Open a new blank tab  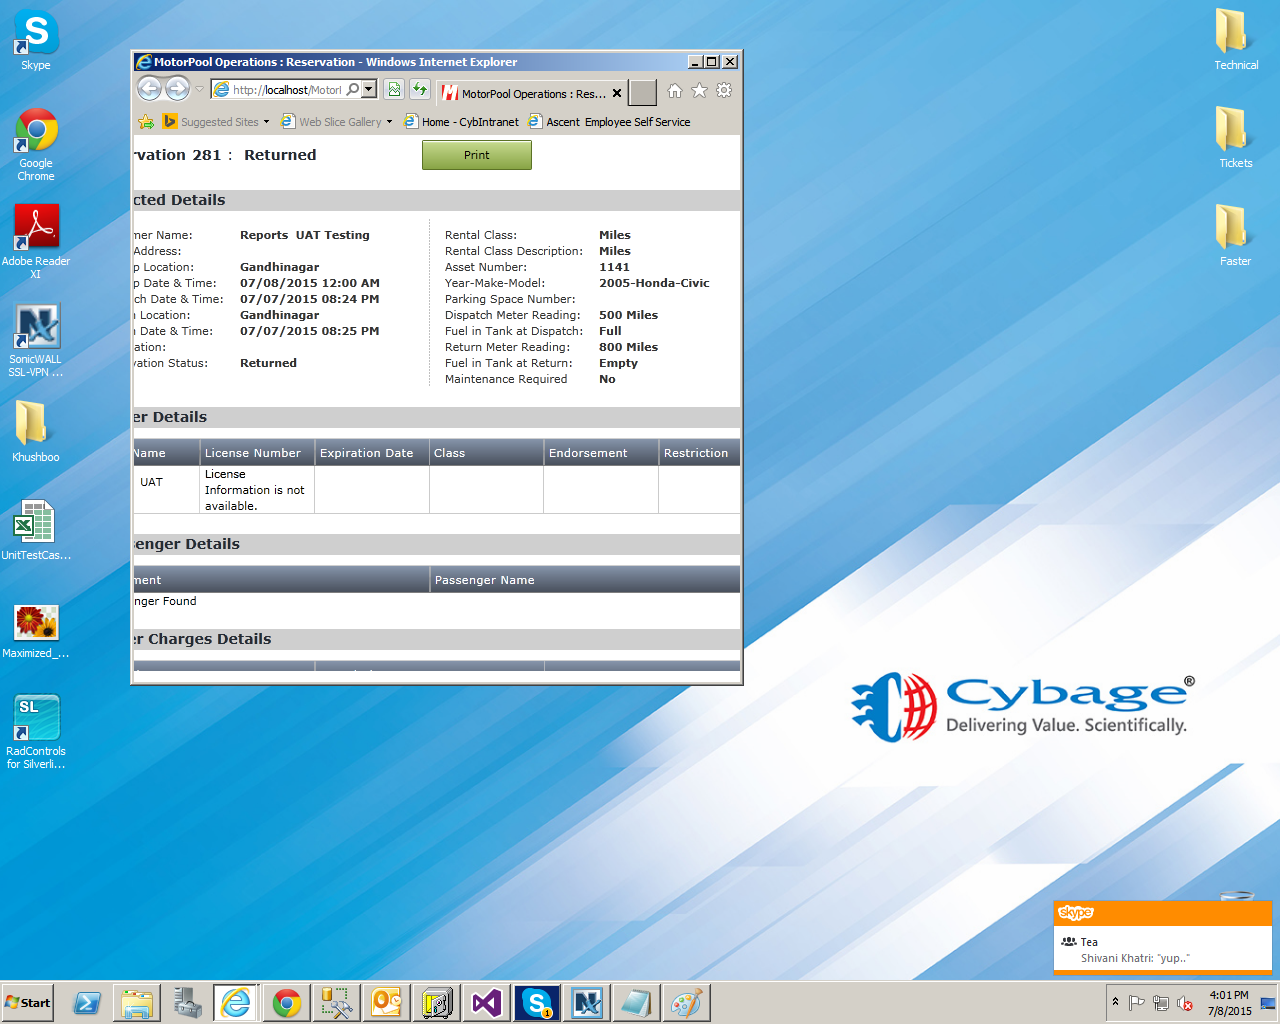643,93
